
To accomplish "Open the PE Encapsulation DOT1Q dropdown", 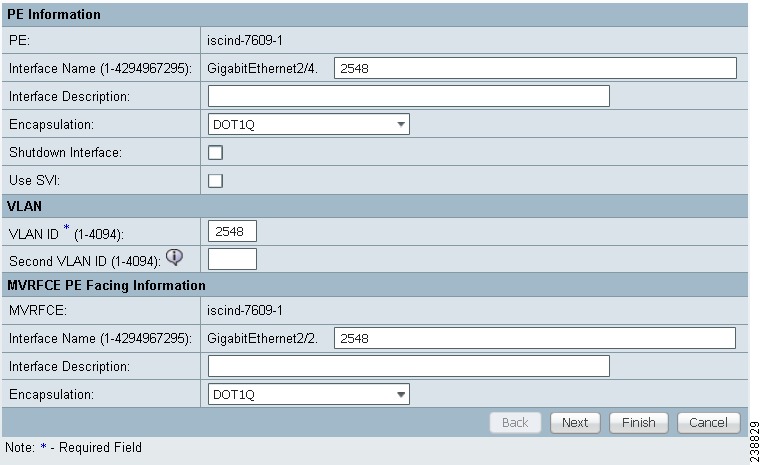I will [308, 124].
